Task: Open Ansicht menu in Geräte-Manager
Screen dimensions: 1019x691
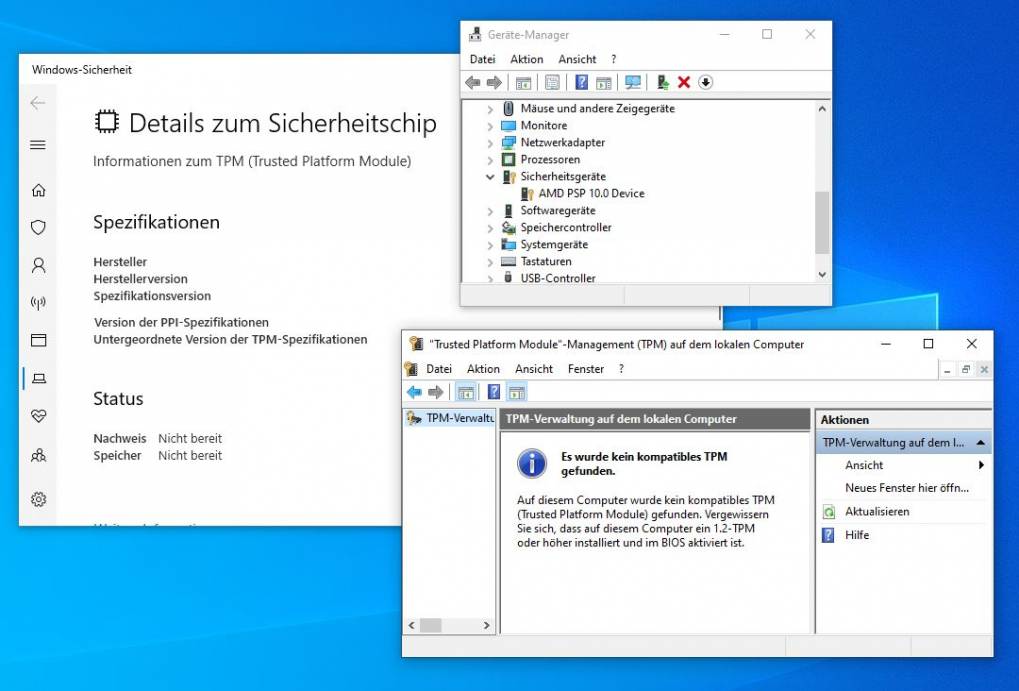Action: 577,59
